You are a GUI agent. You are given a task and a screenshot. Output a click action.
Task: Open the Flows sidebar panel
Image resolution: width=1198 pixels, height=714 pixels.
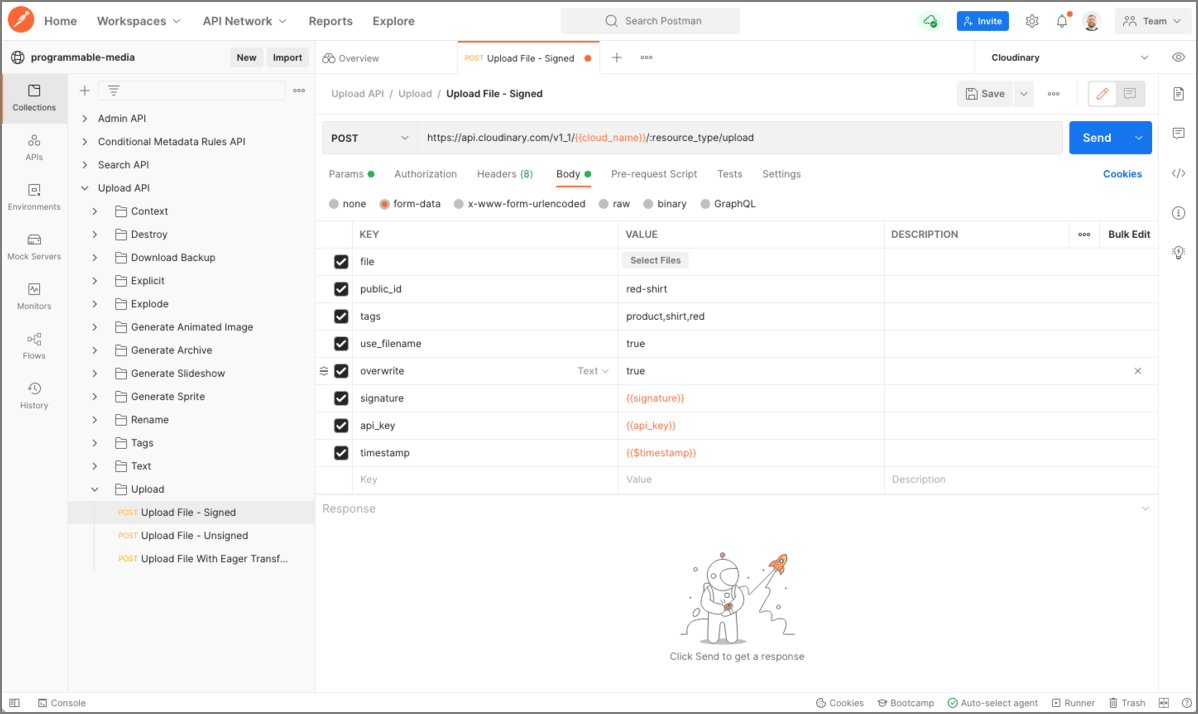click(34, 346)
